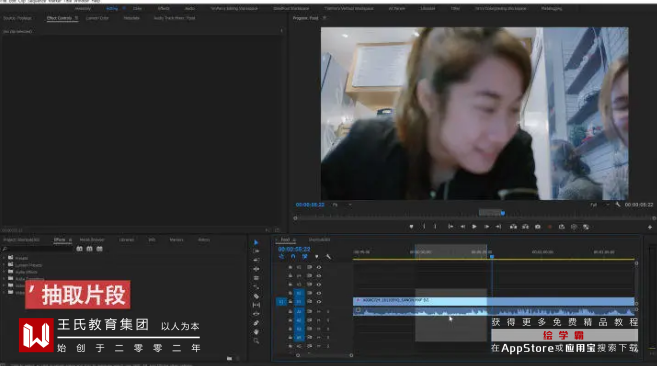This screenshot has width=657, height=366.
Task: Mute audio track A1
Action: point(319,311)
